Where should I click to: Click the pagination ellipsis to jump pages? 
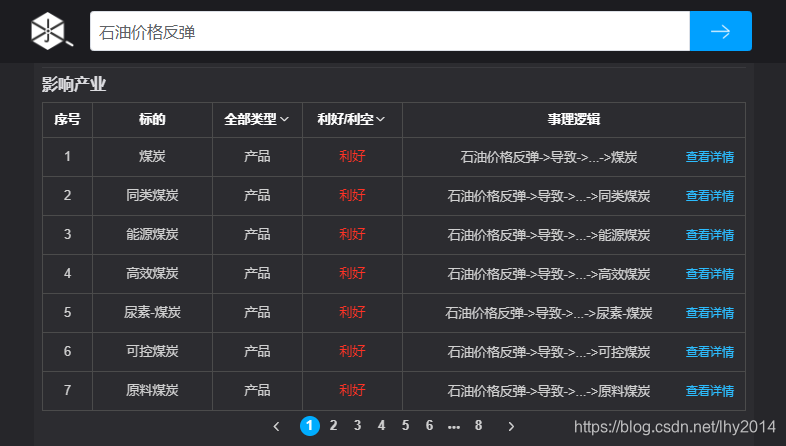click(x=454, y=427)
